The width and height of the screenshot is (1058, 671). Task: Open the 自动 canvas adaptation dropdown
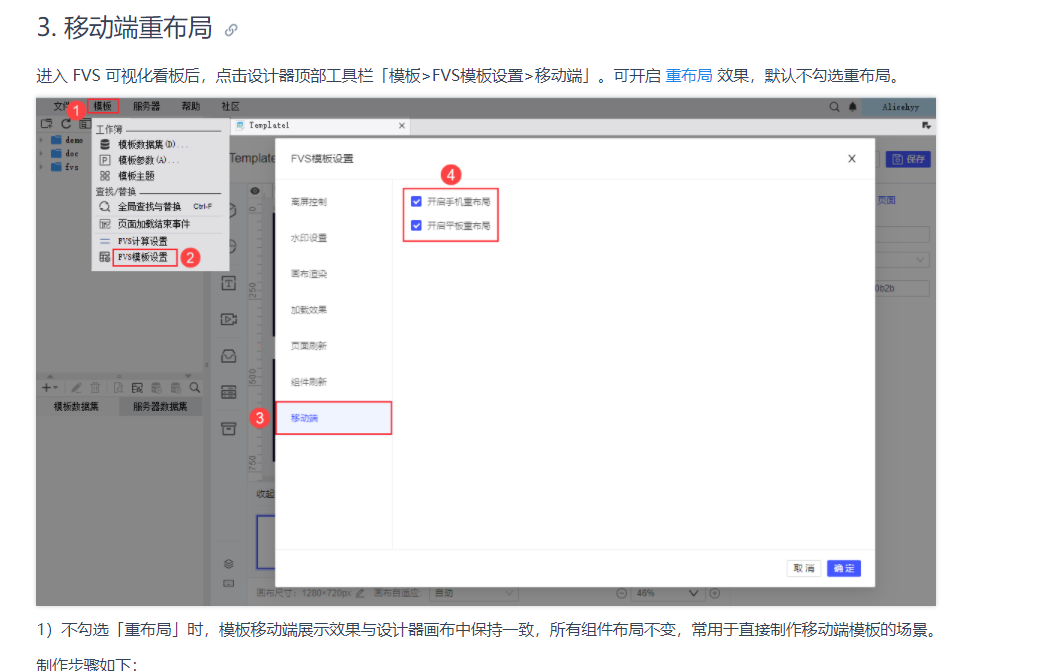click(474, 593)
